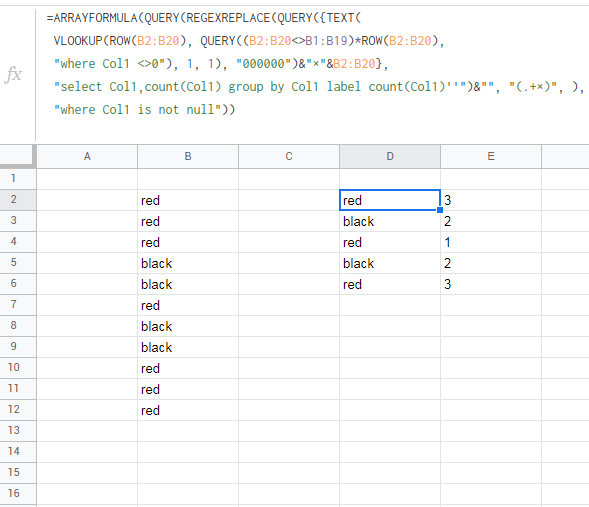Click cell D6 containing red
589x507 pixels.
pos(390,284)
